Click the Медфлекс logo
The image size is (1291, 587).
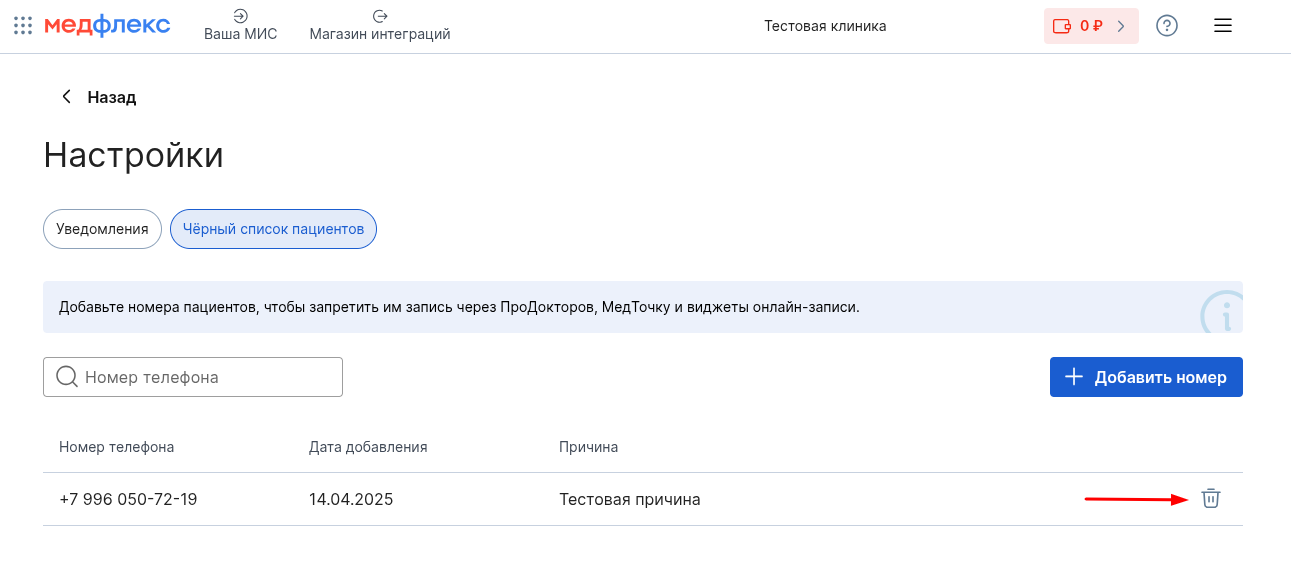tap(107, 26)
